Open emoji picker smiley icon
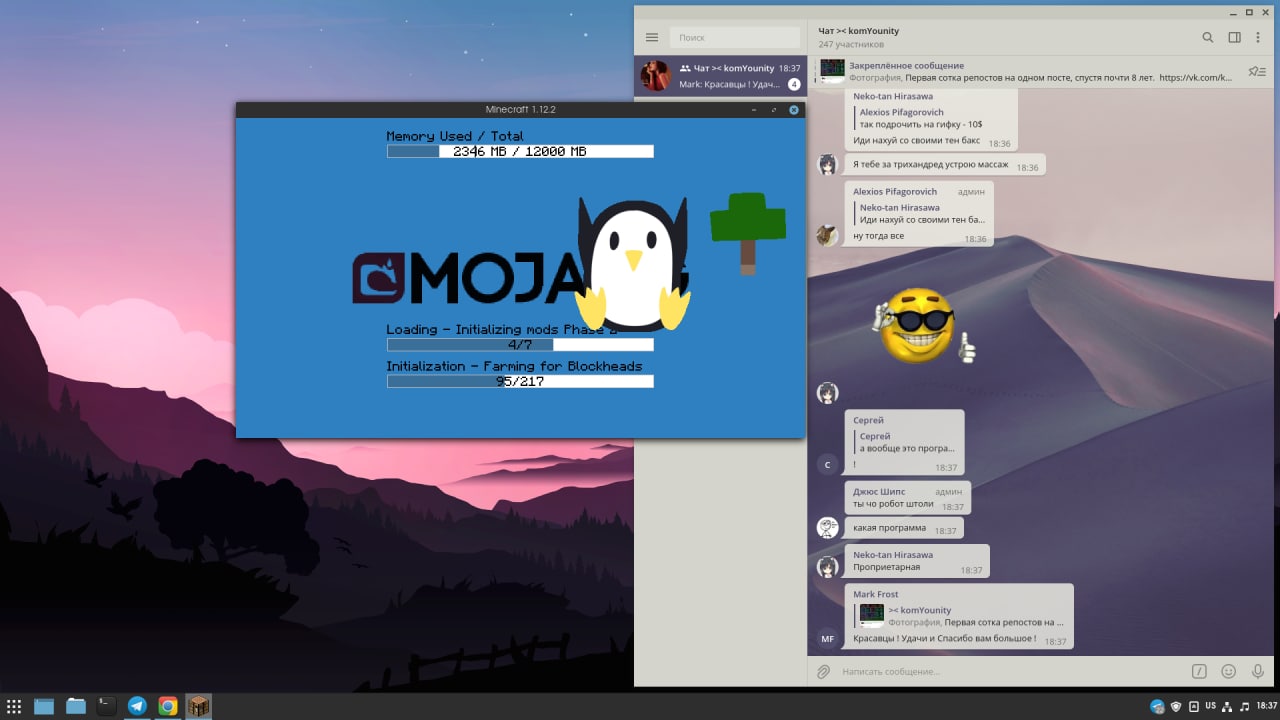Viewport: 1280px width, 720px height. pos(1228,671)
